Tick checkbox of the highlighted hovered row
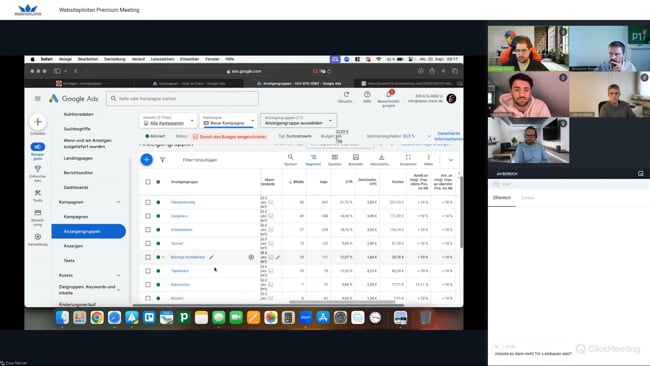 pos(148,257)
